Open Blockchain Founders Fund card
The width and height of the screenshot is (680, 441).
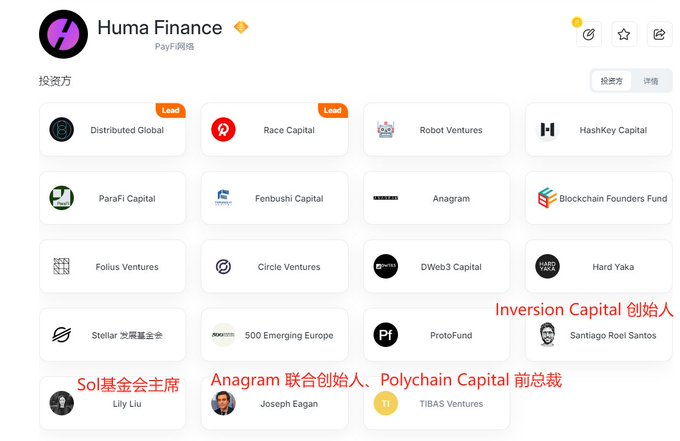coord(599,198)
